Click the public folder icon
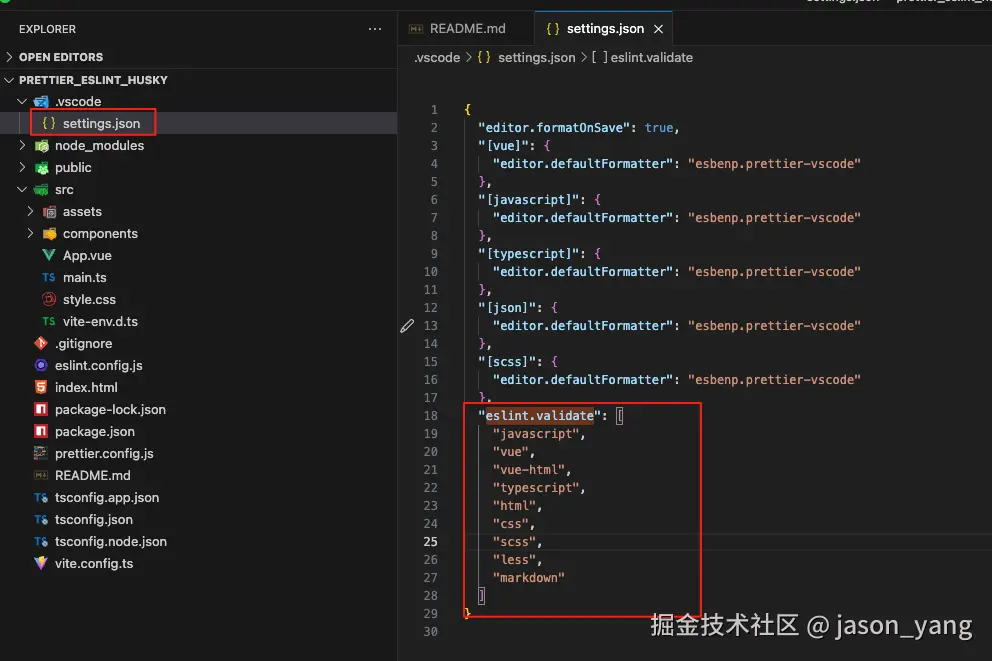The height and width of the screenshot is (661, 992). [x=41, y=168]
